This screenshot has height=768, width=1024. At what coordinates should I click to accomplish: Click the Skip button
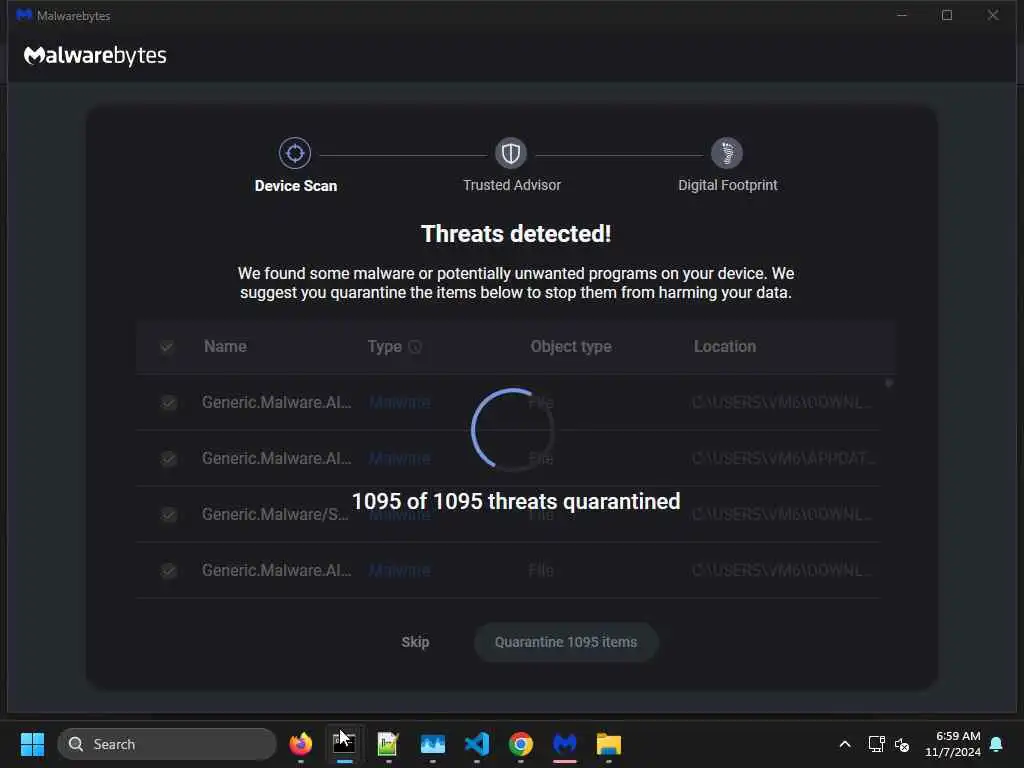coord(415,642)
